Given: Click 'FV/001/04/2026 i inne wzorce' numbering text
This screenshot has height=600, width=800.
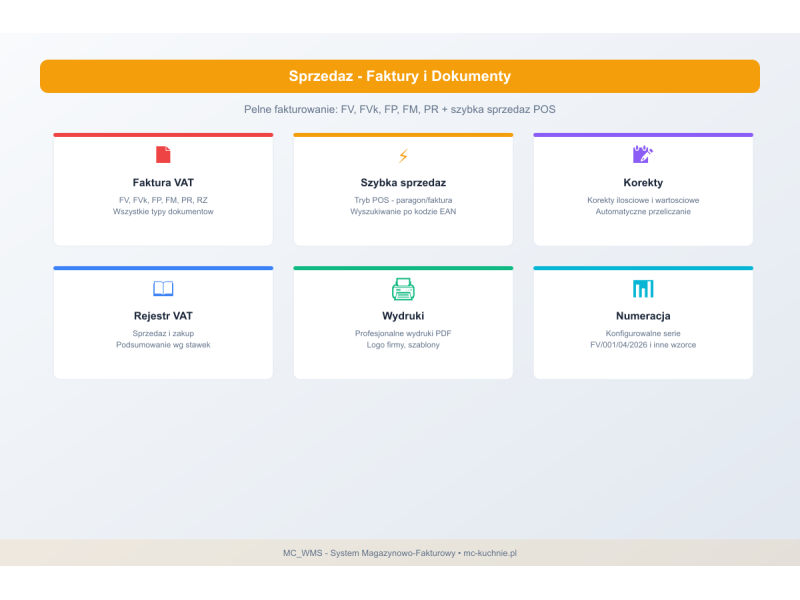Looking at the screenshot, I should [x=643, y=345].
